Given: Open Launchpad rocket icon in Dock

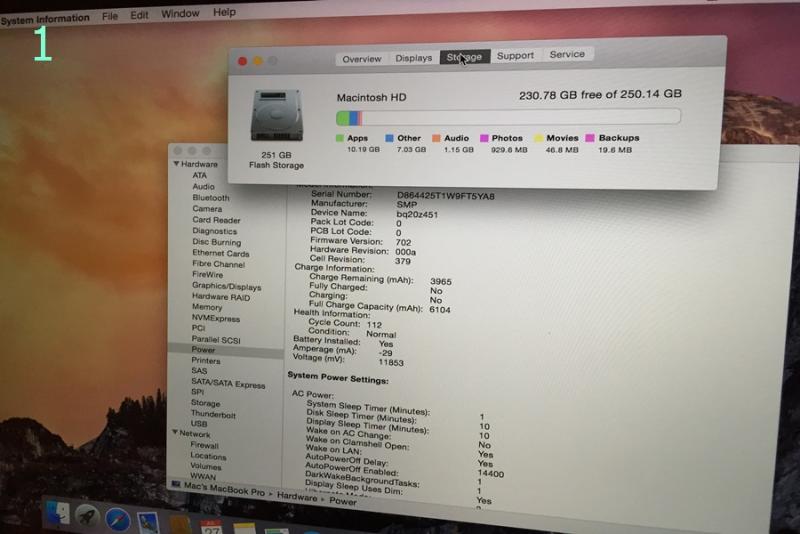Looking at the screenshot, I should point(87,517).
